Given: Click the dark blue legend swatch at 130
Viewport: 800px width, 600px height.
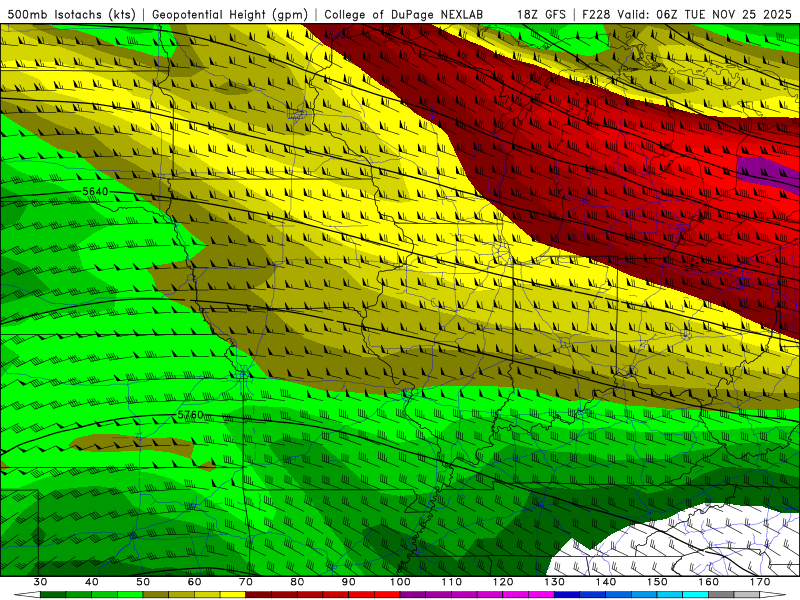Looking at the screenshot, I should 567,595.
